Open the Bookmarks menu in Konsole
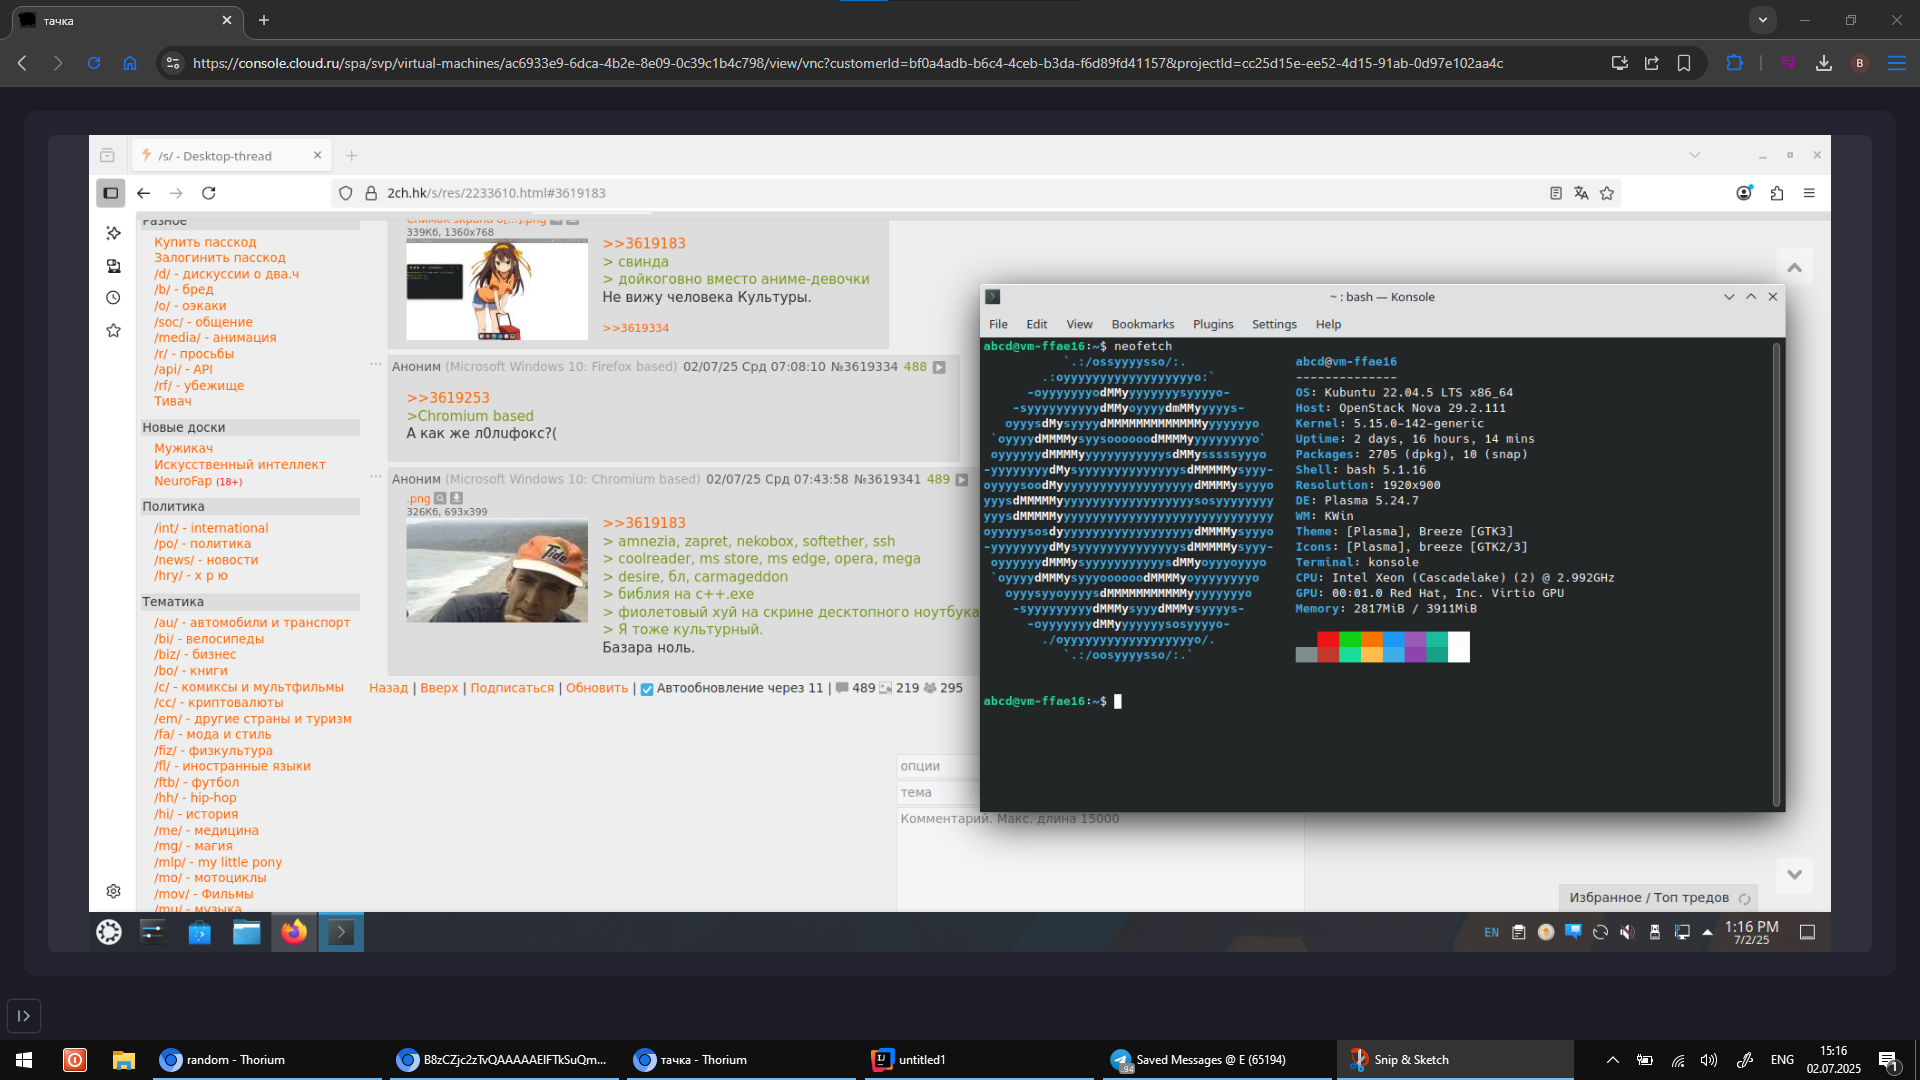Image resolution: width=1920 pixels, height=1080 pixels. [1142, 324]
